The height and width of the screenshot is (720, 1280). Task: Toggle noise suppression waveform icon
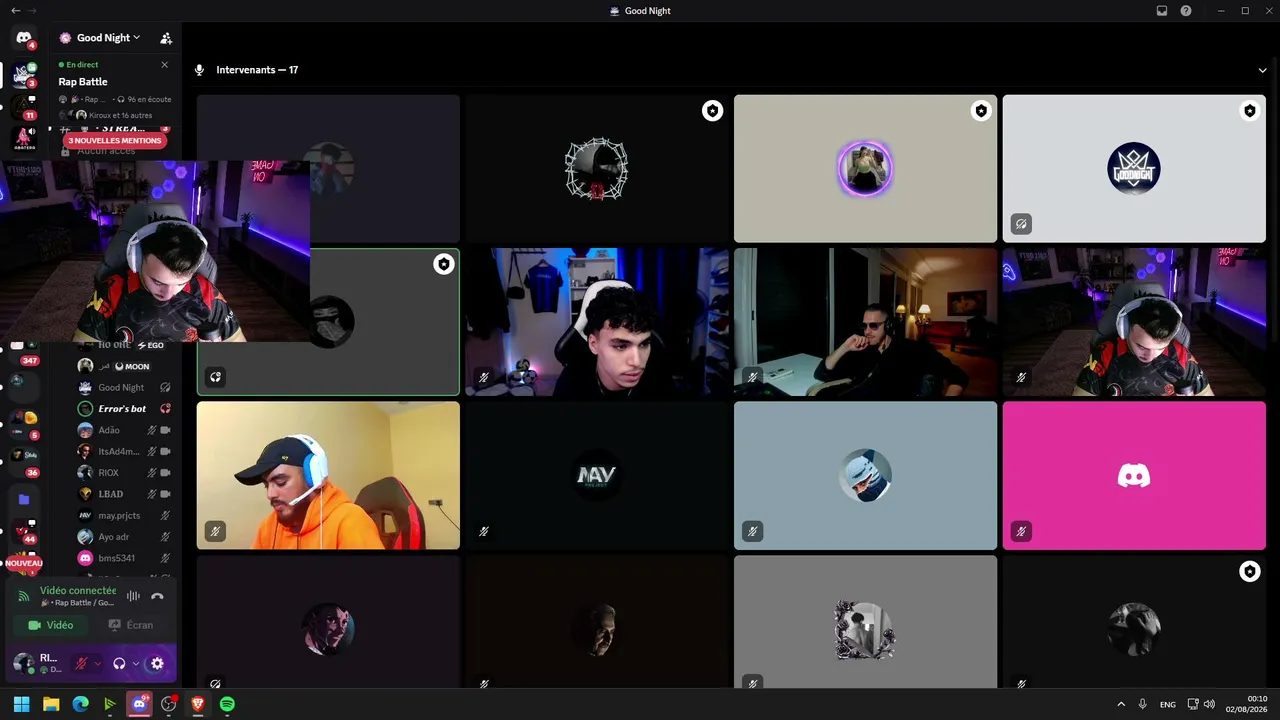(x=133, y=596)
